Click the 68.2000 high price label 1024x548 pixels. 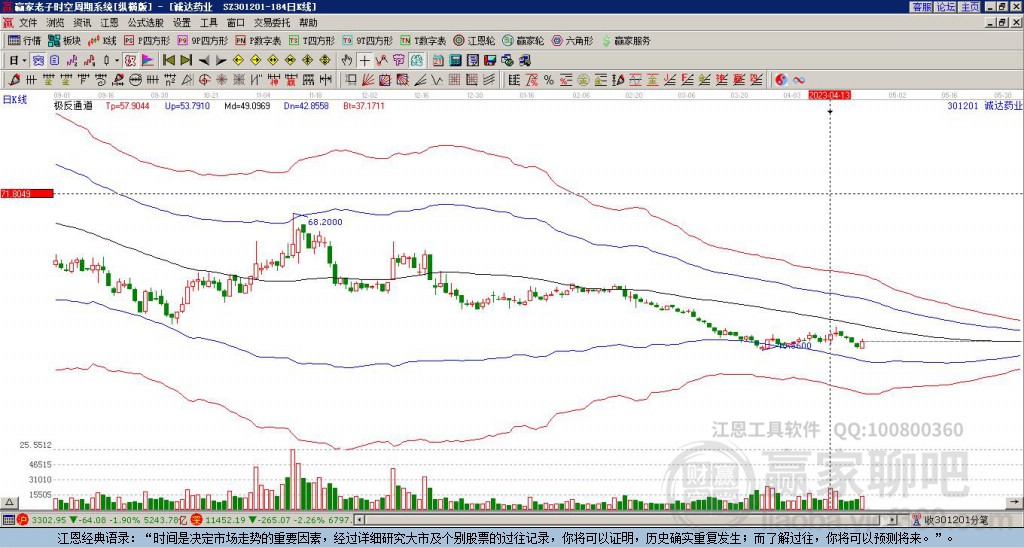[x=325, y=222]
